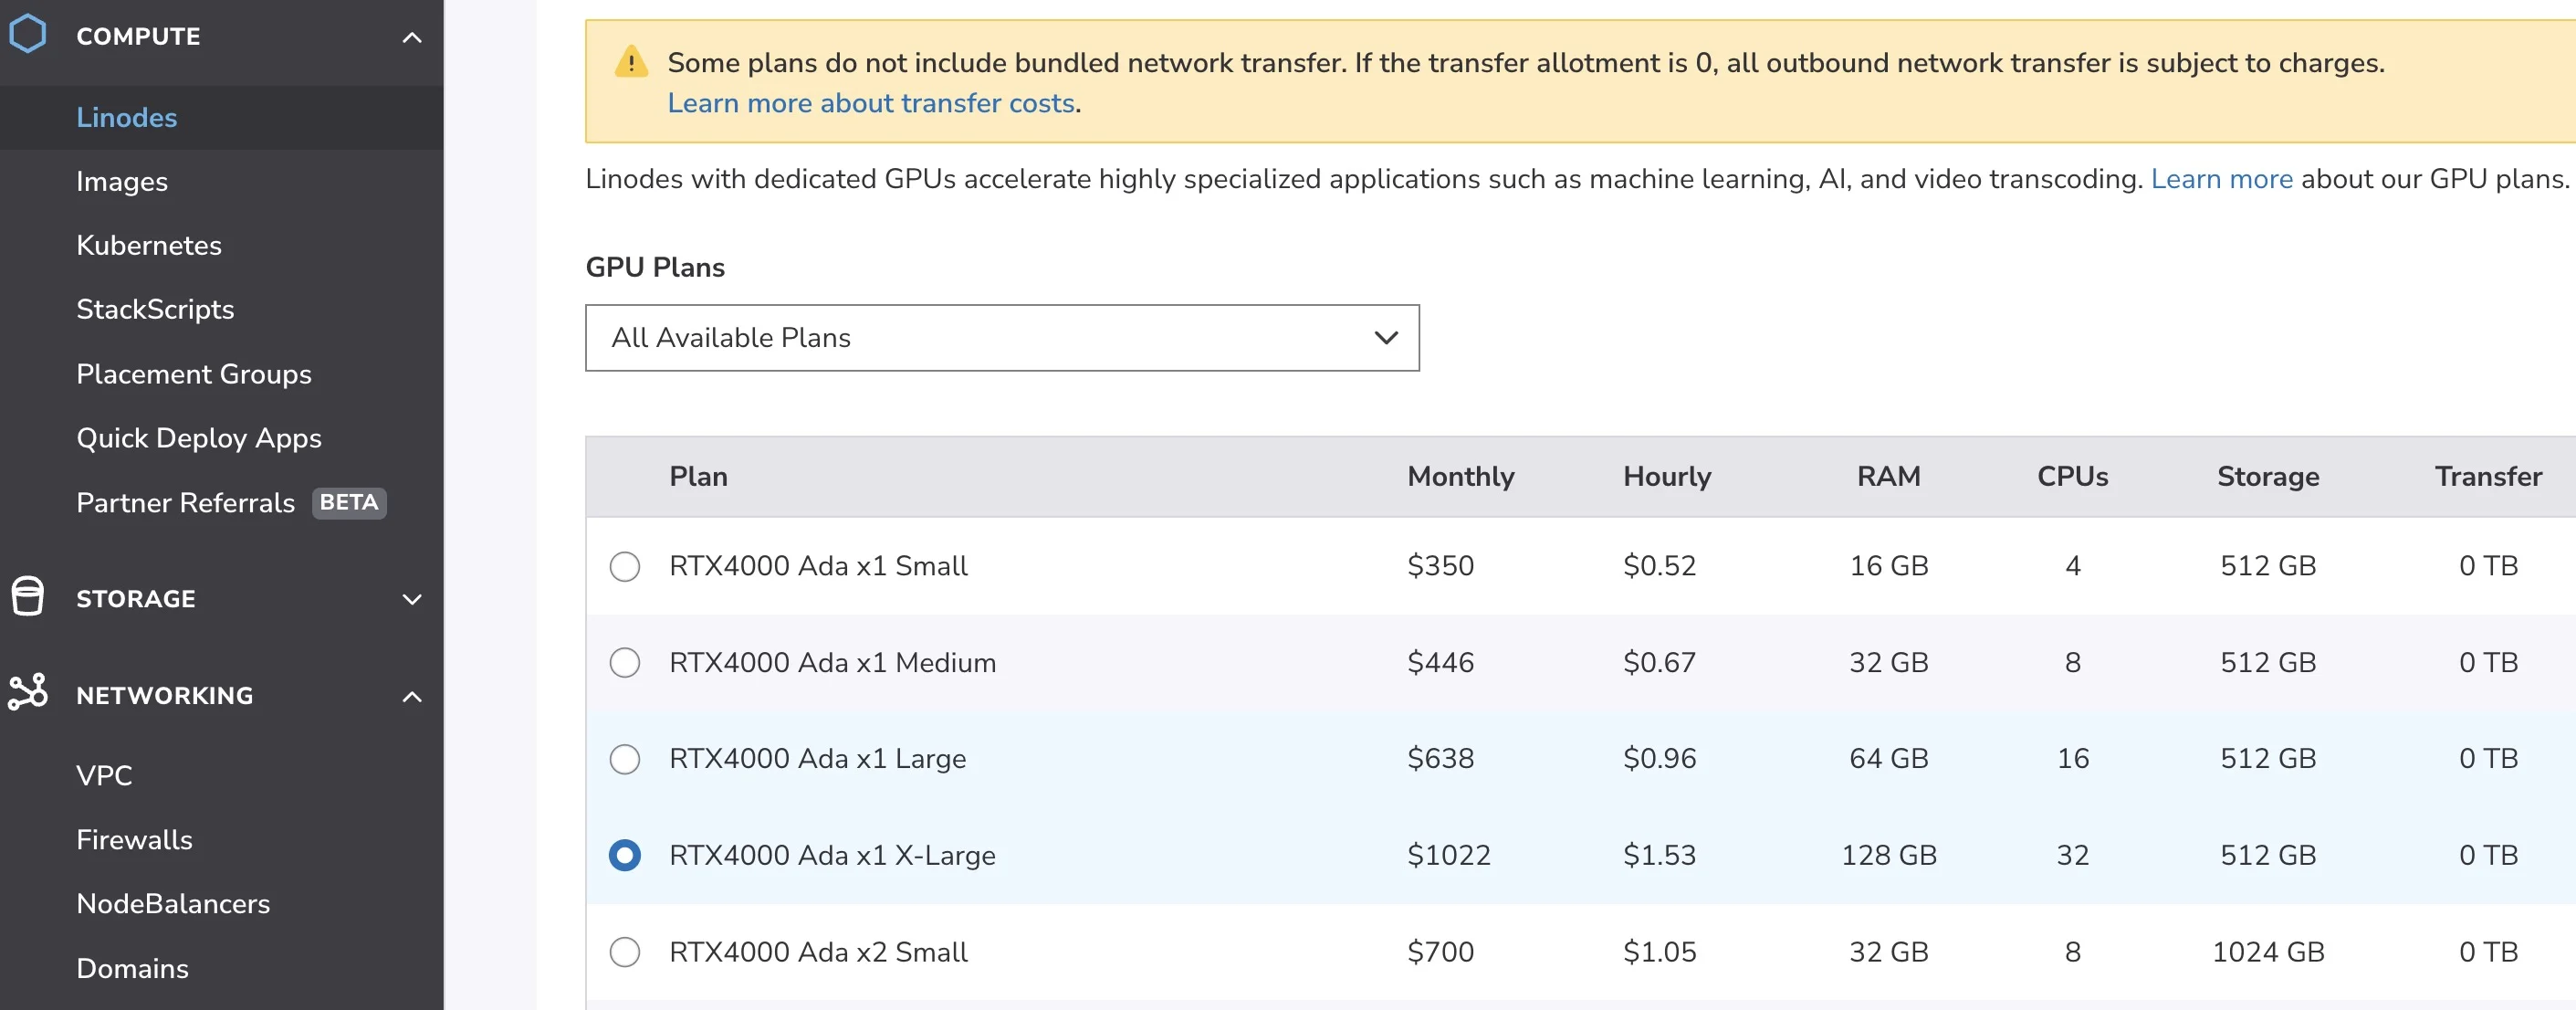Image resolution: width=2576 pixels, height=1010 pixels.
Task: Select RTX4000 Ada x1 Small plan
Action: pos(625,566)
